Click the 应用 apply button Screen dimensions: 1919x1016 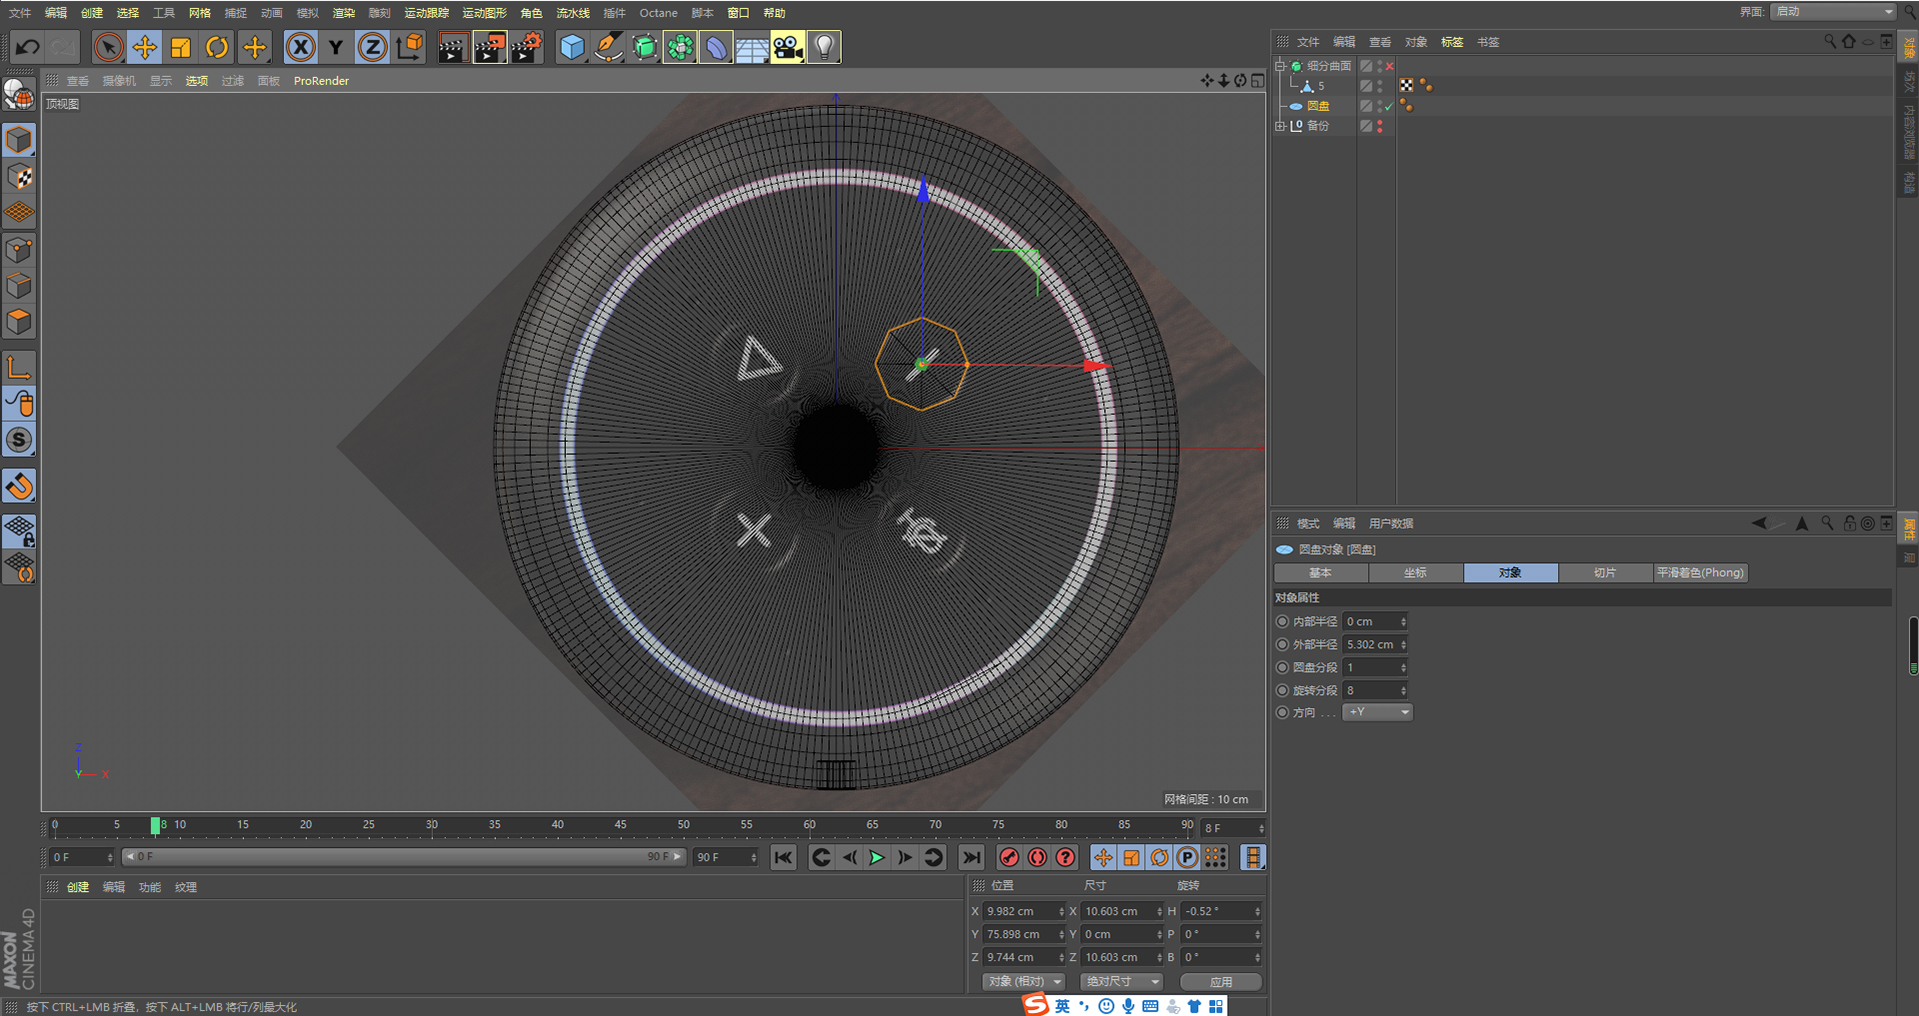[1221, 981]
